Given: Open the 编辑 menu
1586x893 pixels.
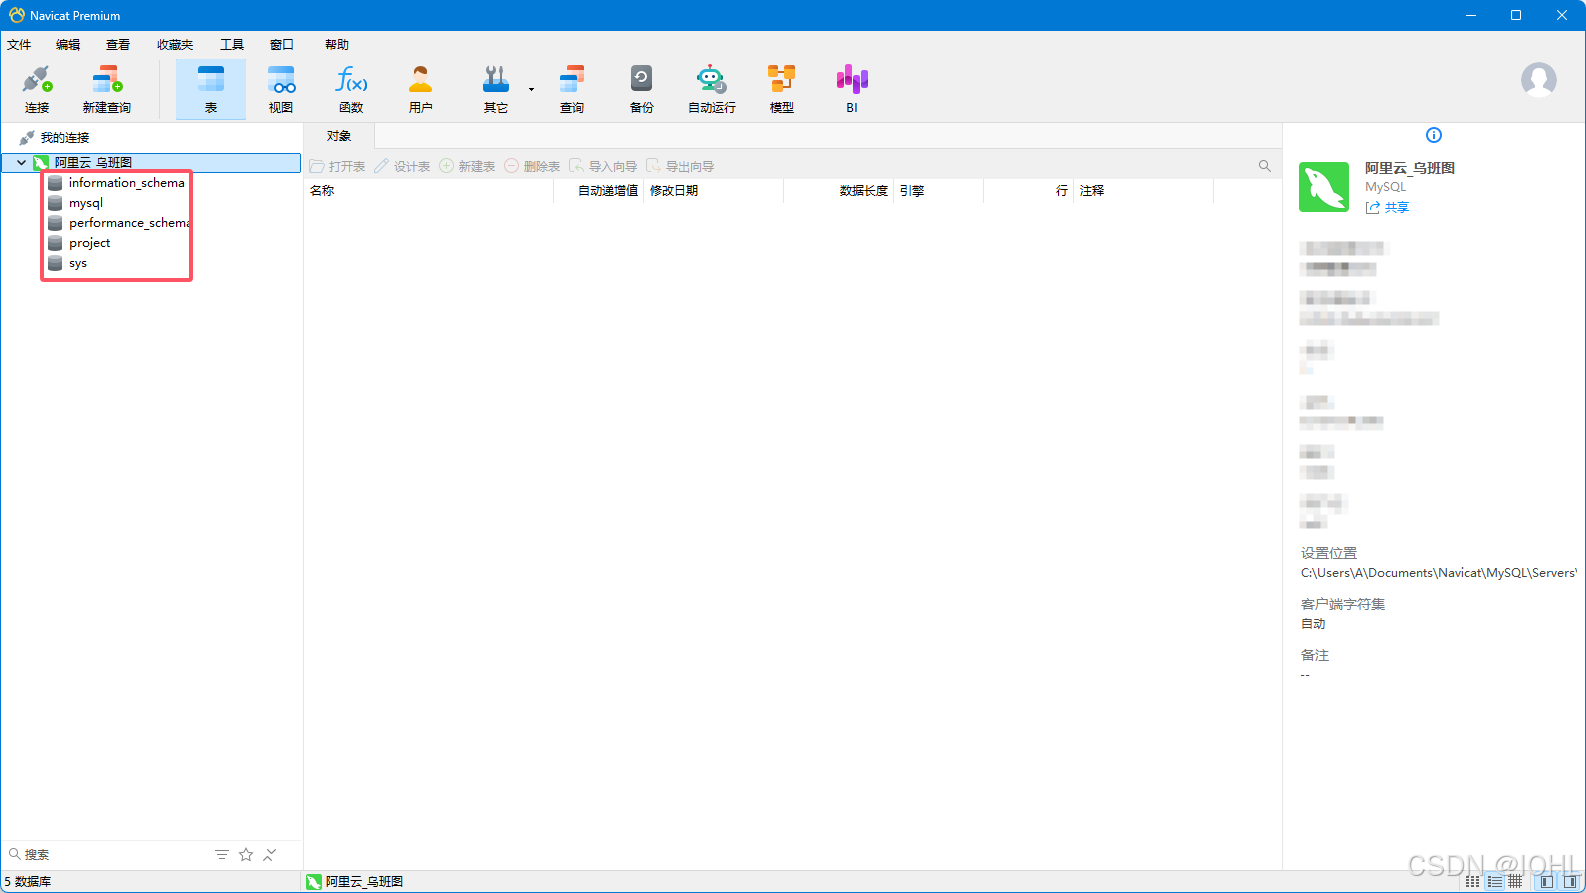Looking at the screenshot, I should point(68,44).
